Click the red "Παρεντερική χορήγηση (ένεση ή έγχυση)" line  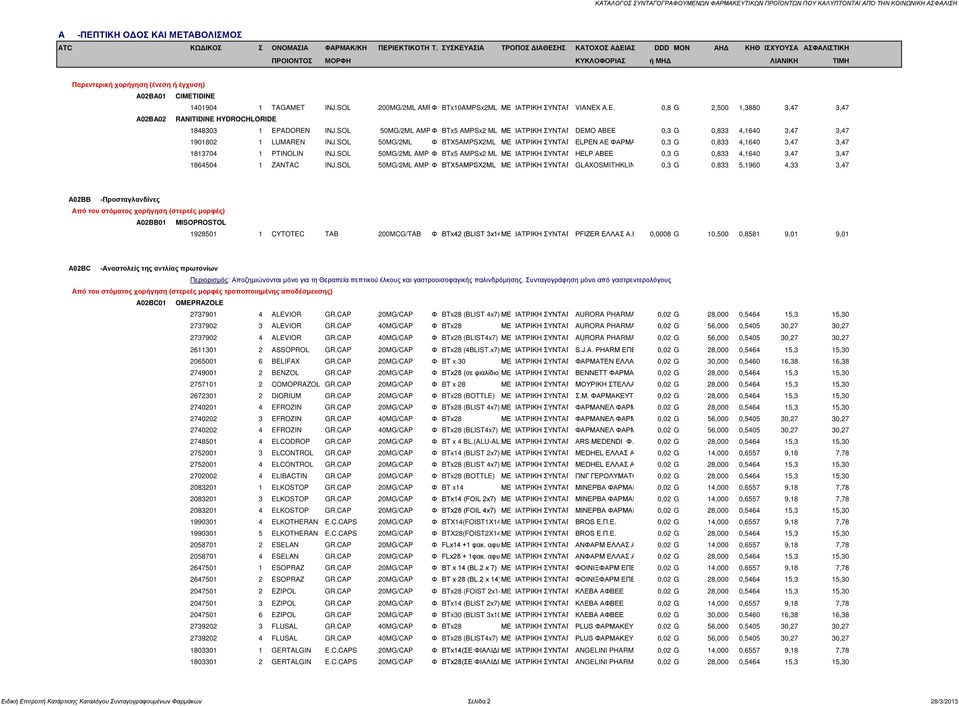[138, 85]
